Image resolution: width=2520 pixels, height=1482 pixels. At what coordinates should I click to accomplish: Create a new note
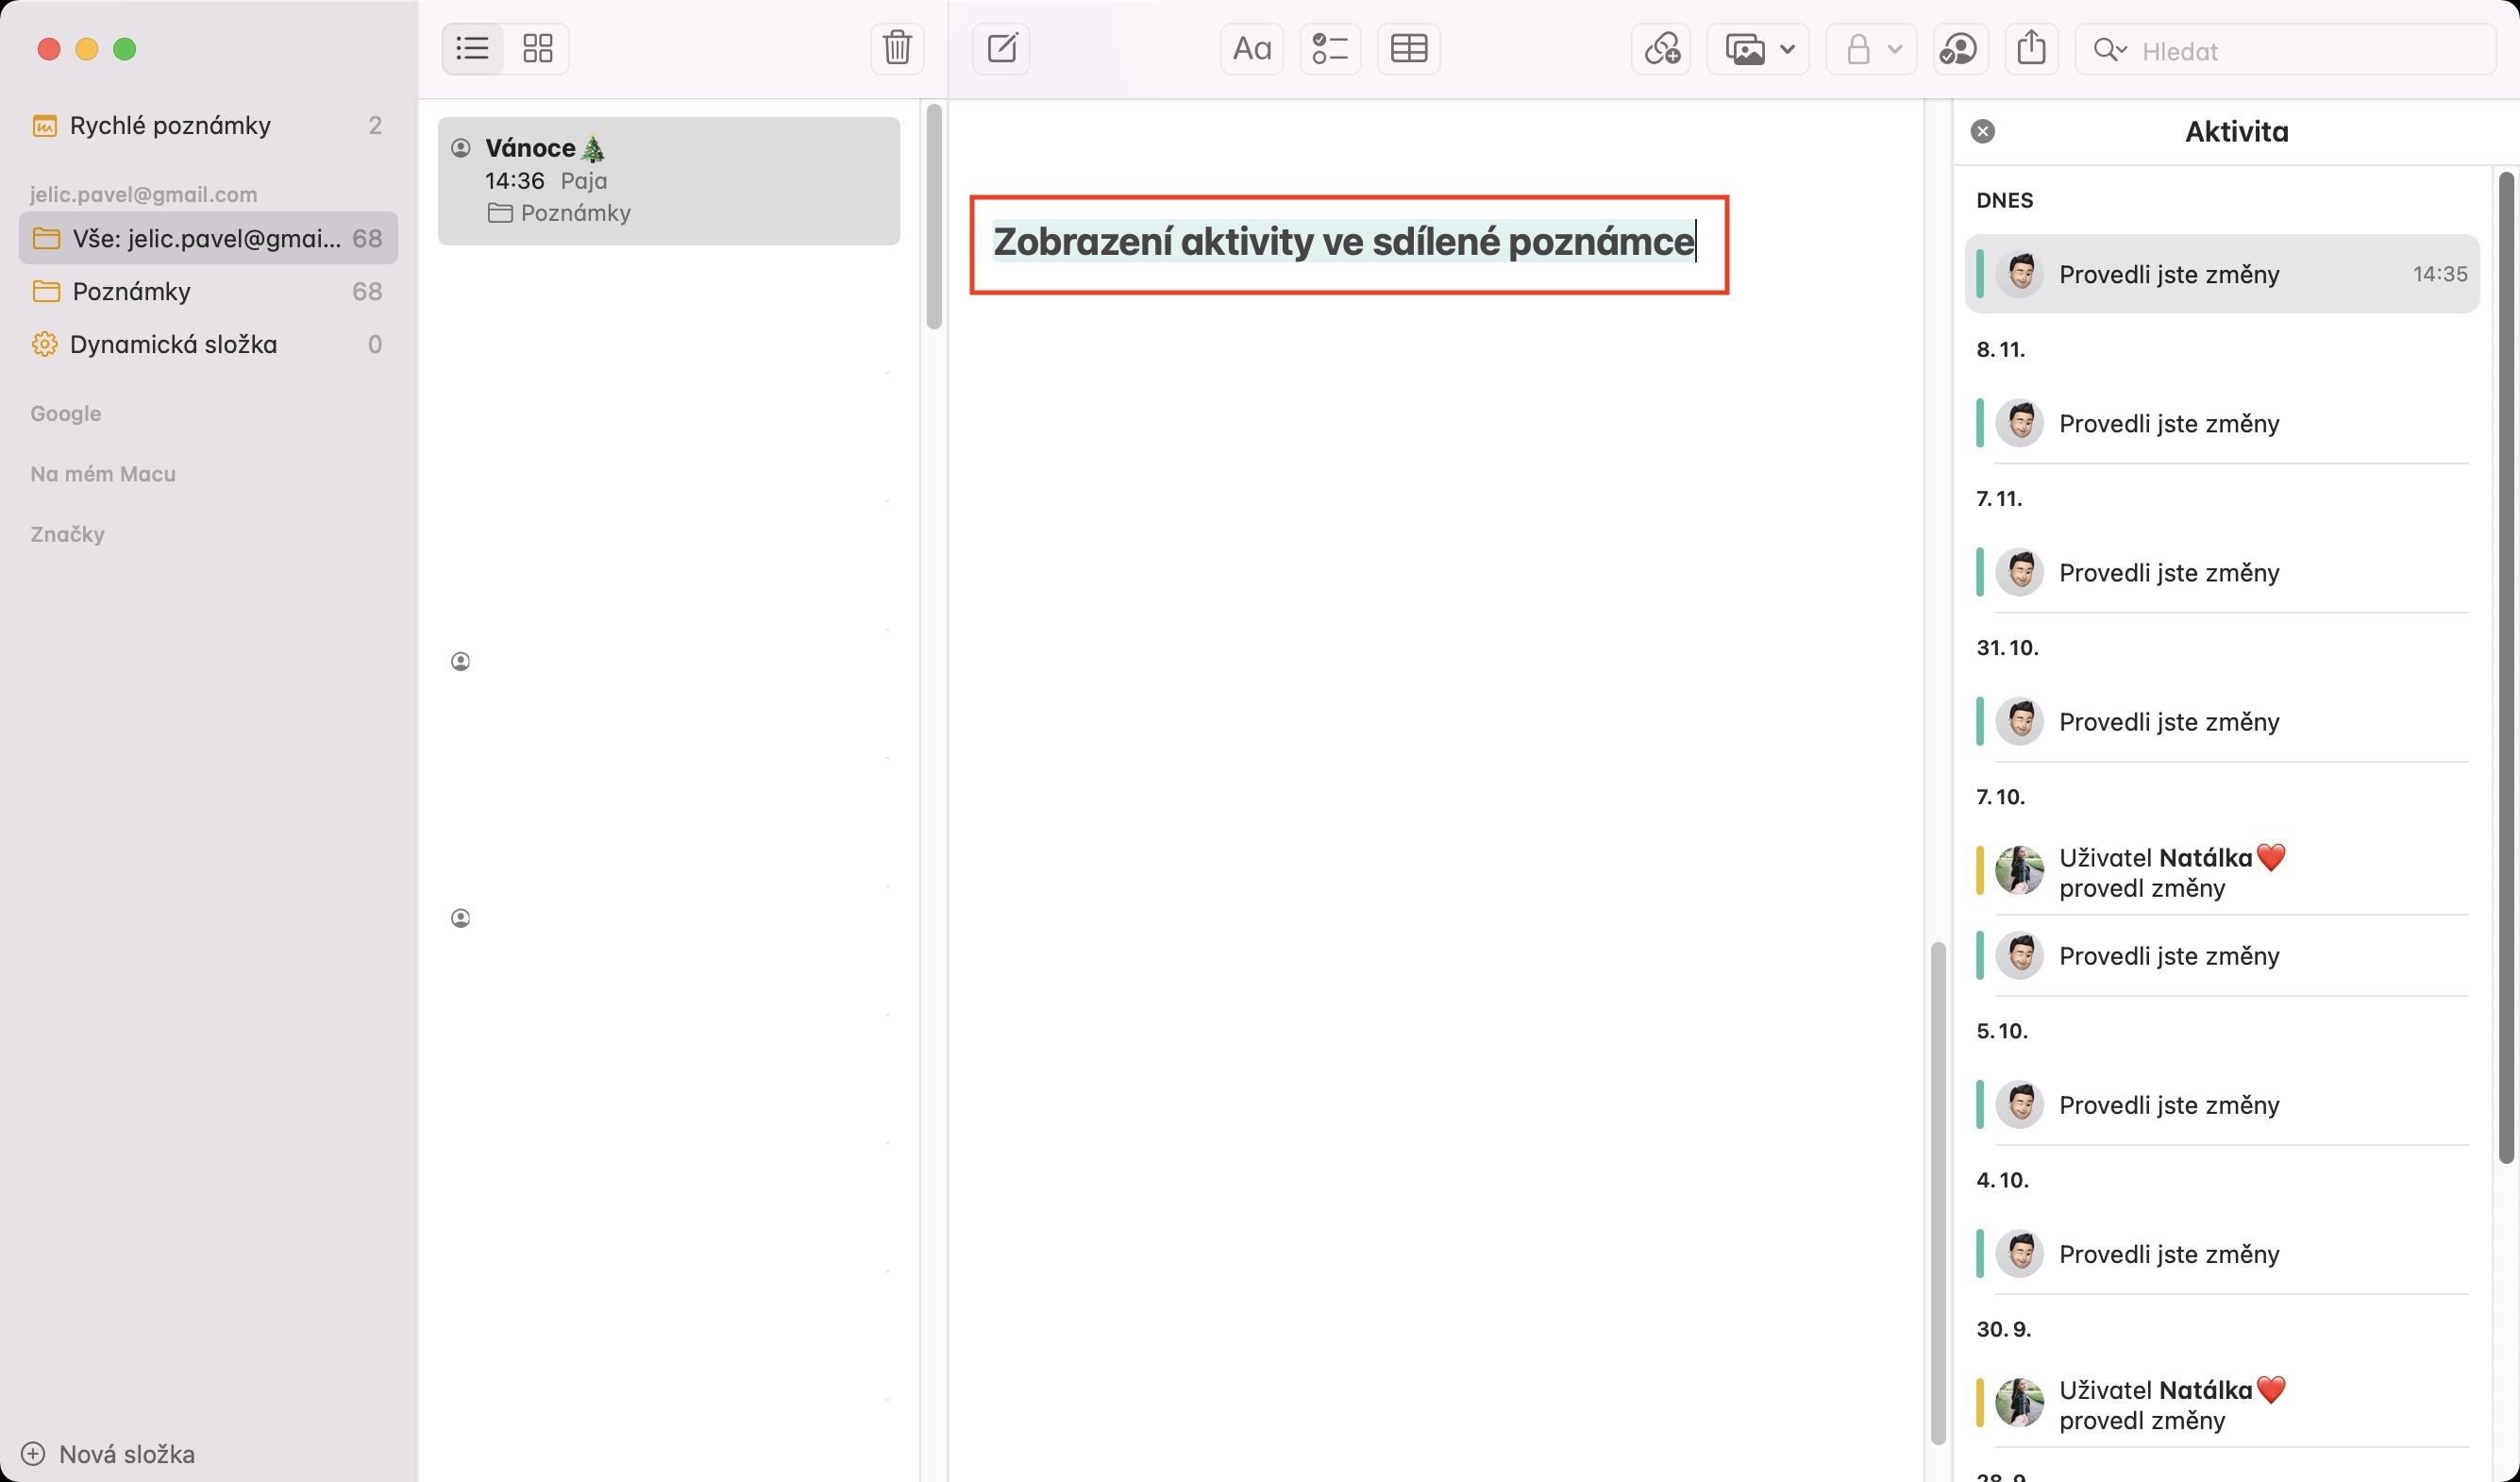coord(1002,48)
